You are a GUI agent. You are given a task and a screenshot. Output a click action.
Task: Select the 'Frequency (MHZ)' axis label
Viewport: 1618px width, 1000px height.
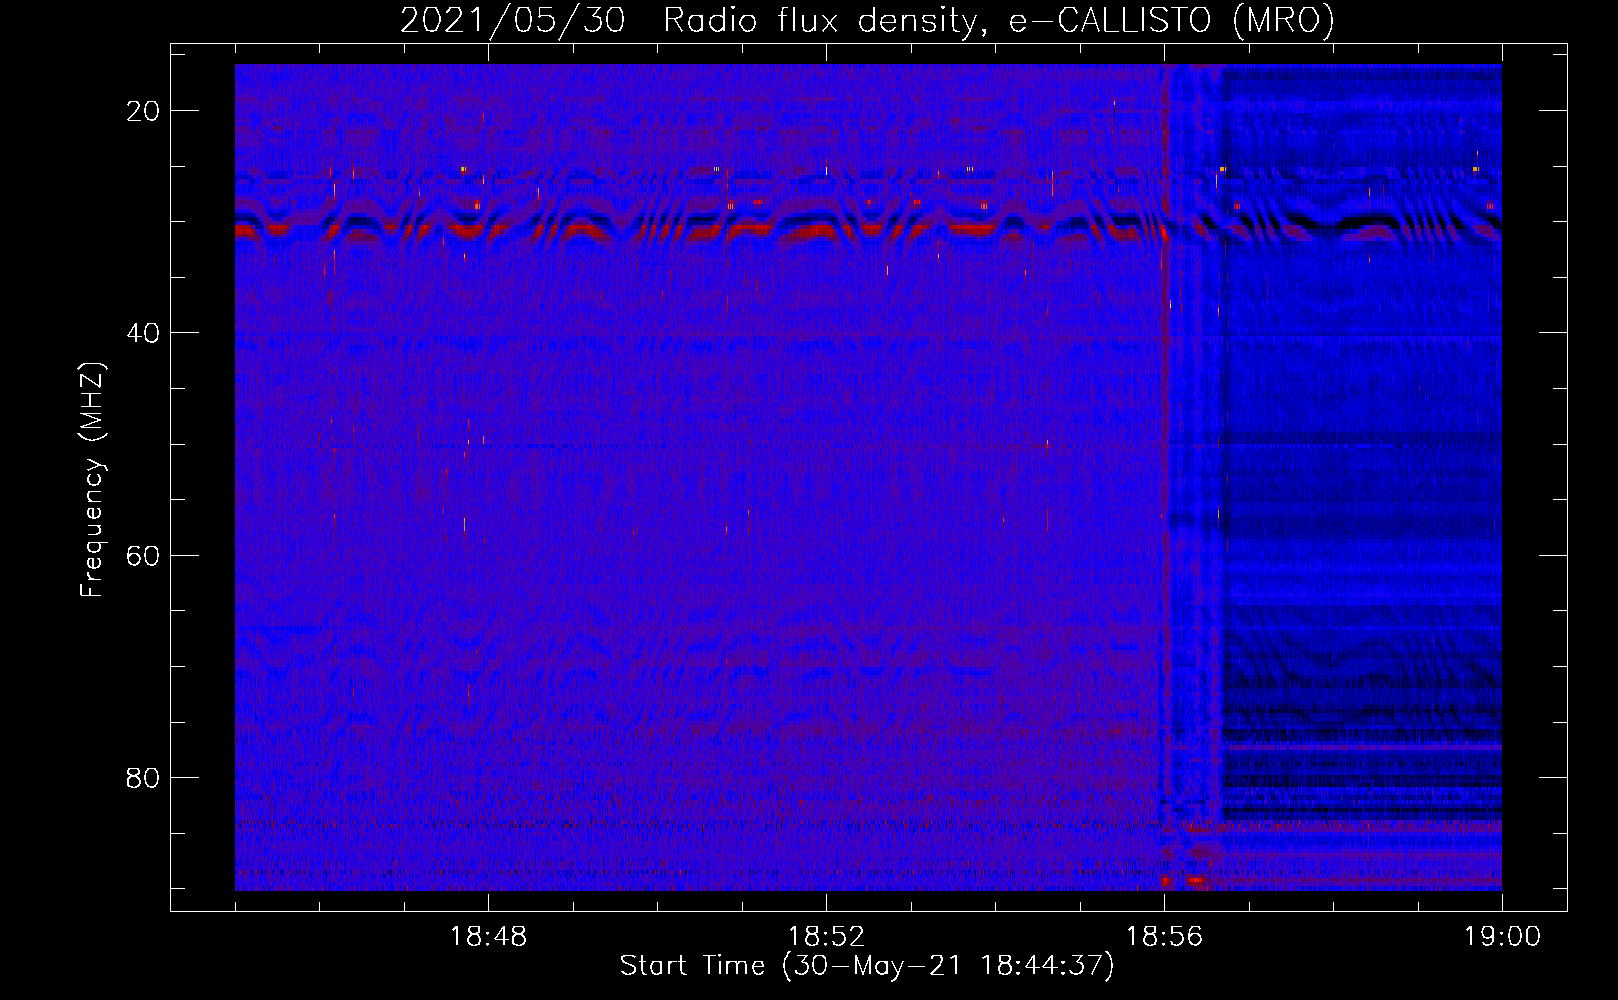point(92,480)
